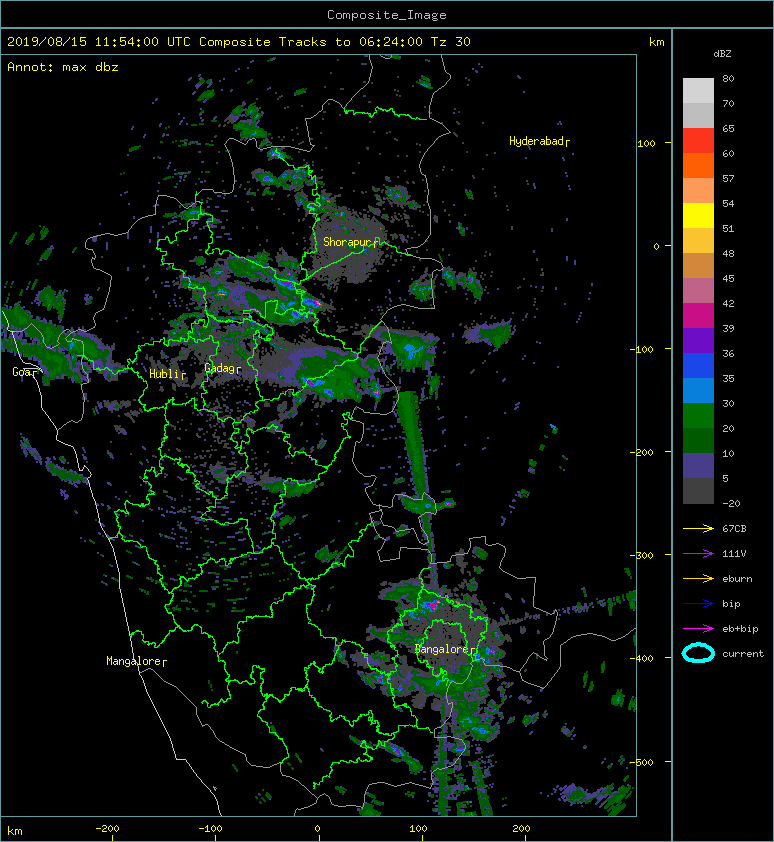Screen dimensions: 774x842
Task: Select the dark orange swatch between 60 and 57
Action: point(698,166)
